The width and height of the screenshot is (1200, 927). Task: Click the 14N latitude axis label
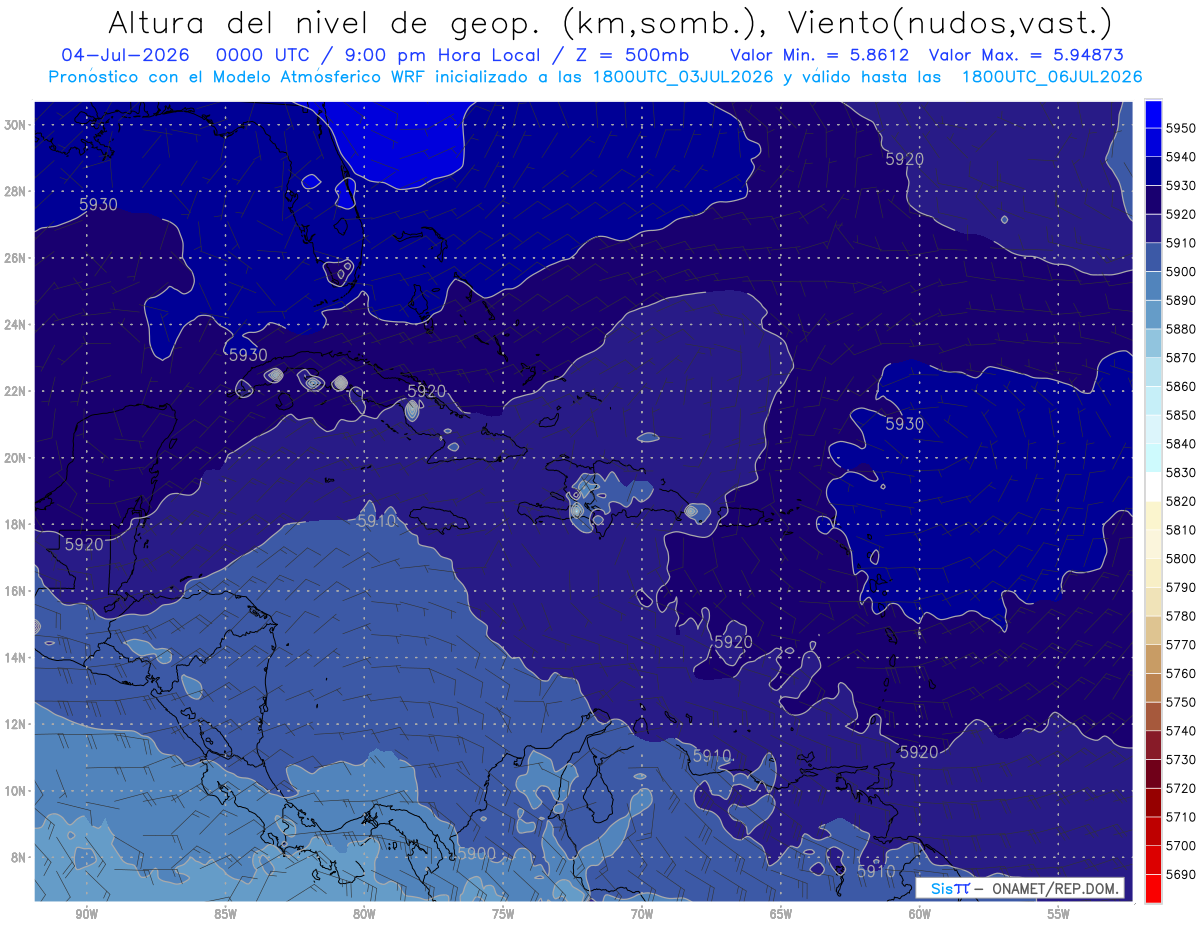point(14,658)
